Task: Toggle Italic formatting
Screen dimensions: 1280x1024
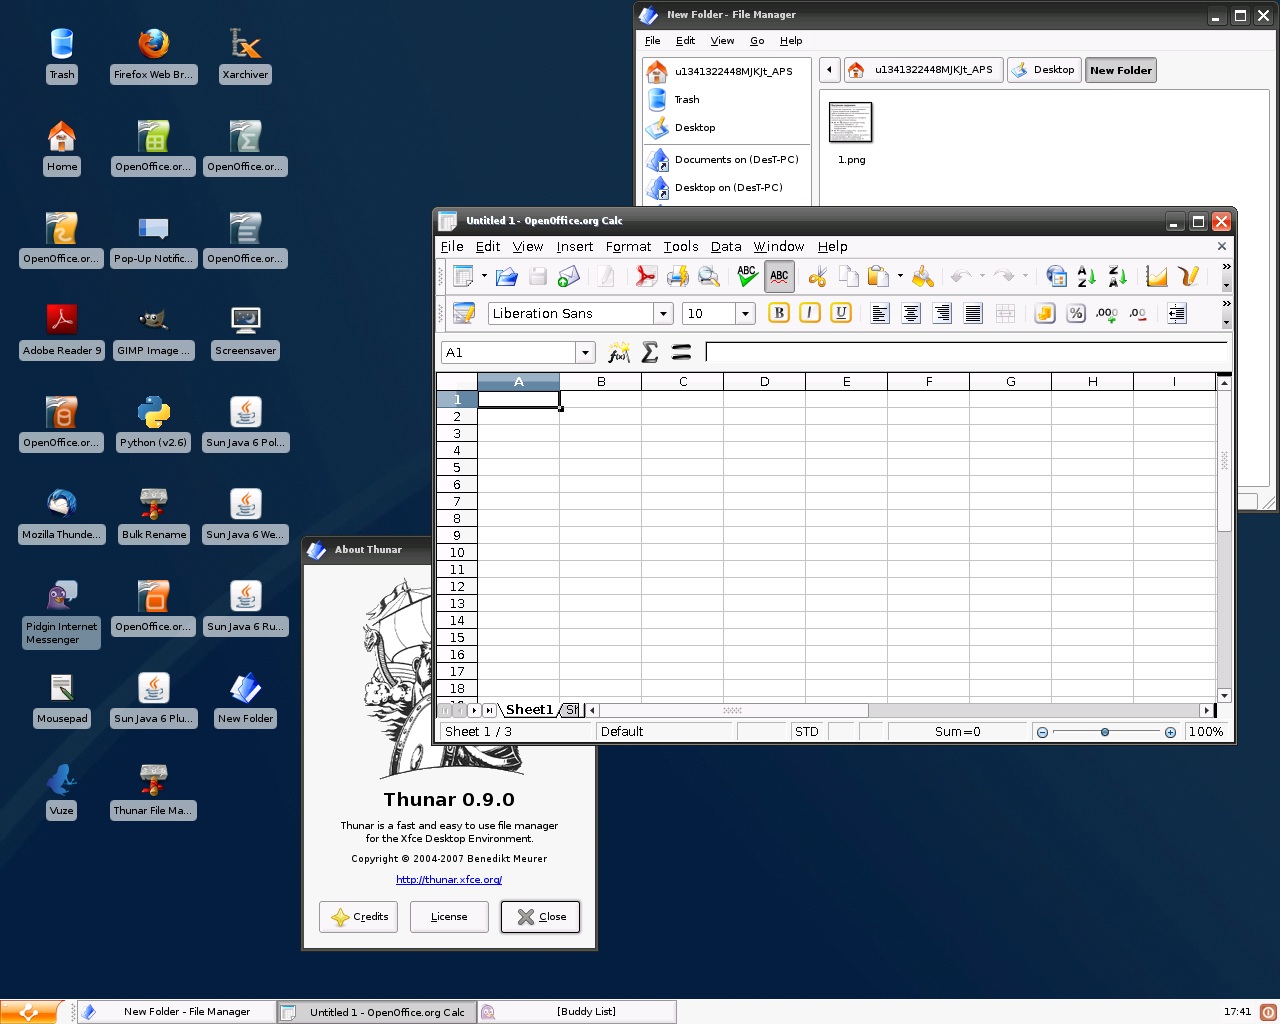Action: point(810,313)
